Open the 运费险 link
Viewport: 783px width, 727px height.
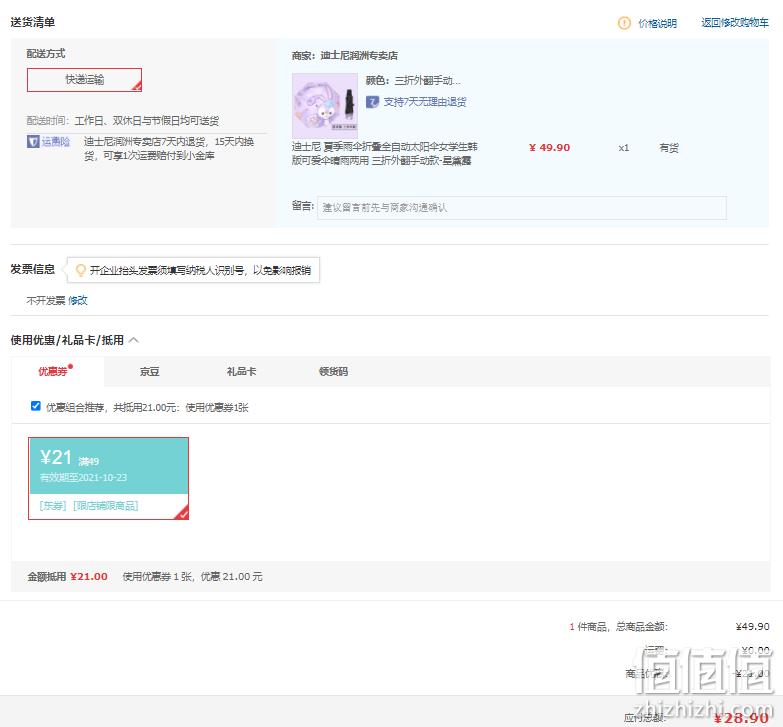pos(55,142)
